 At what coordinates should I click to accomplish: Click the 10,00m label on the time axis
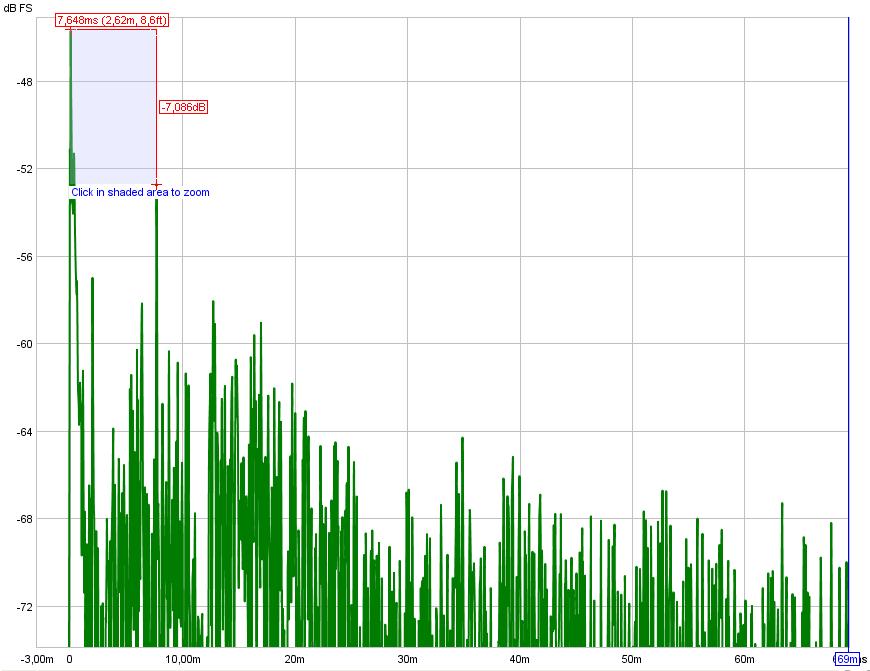(182, 660)
